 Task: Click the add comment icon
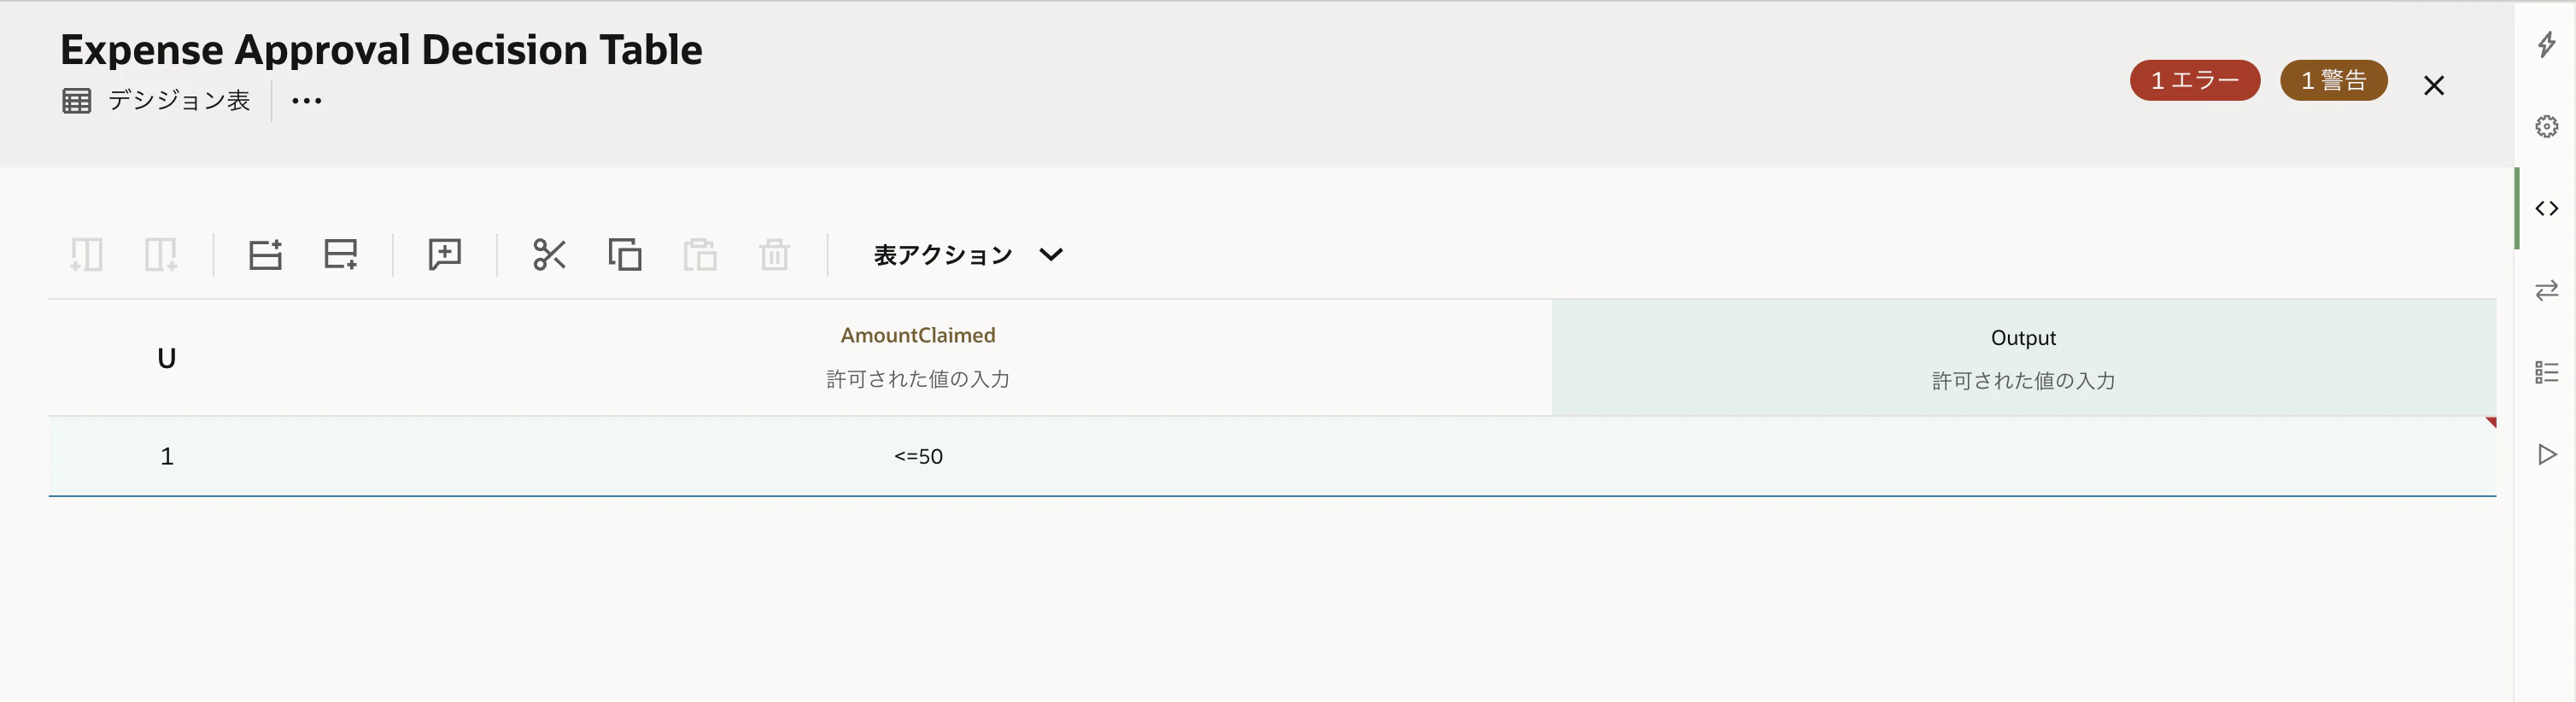pyautogui.click(x=445, y=254)
